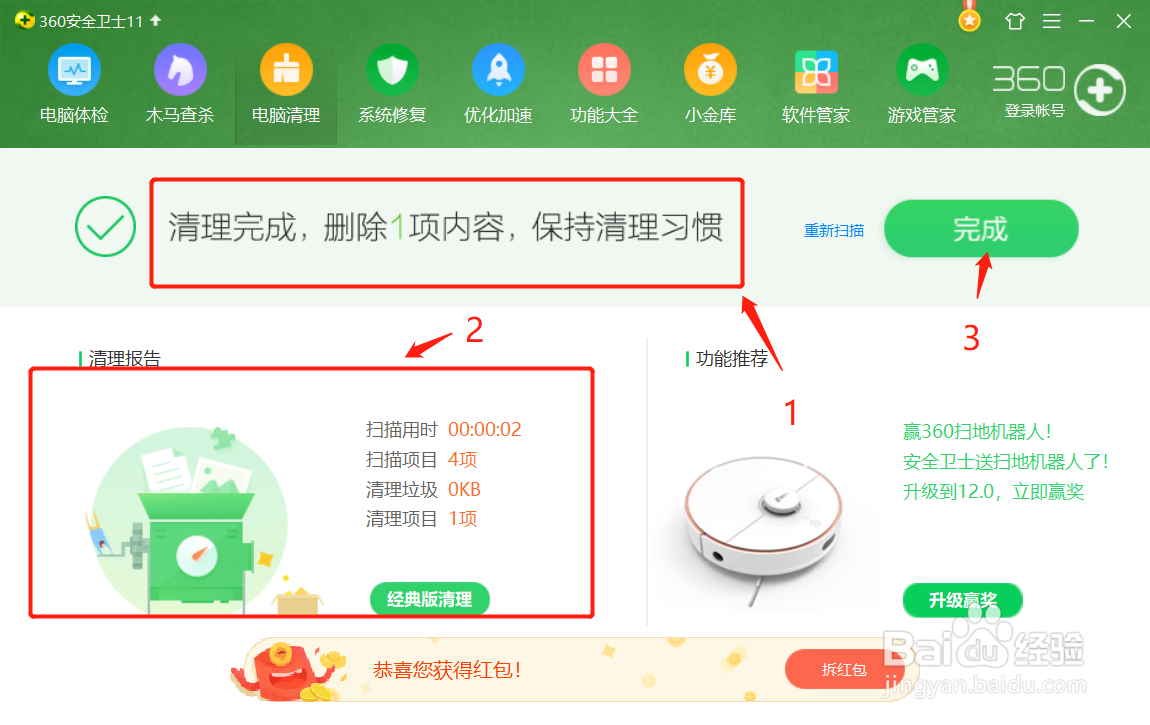Open the 游戏管家 gamepad icon
The image size is (1150, 725).
[922, 70]
